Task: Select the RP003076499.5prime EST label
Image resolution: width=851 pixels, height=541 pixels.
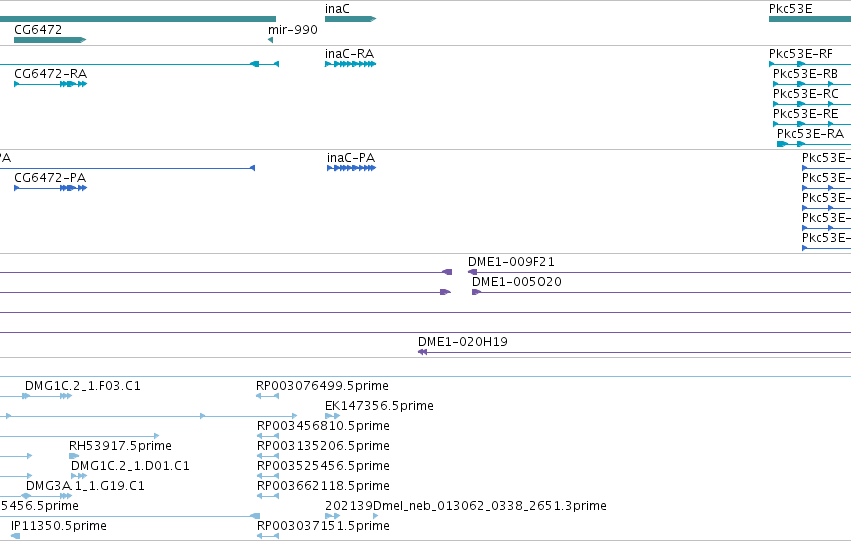Action: tap(322, 386)
